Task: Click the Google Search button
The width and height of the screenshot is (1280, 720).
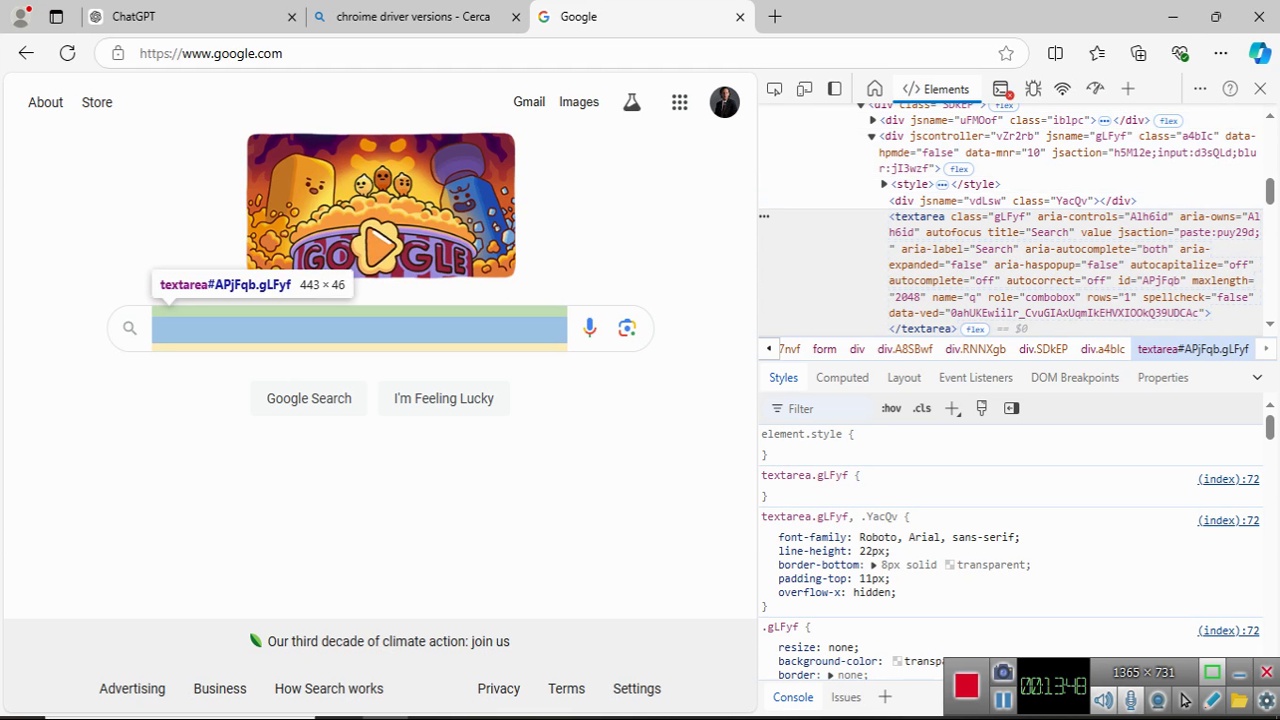Action: click(x=309, y=398)
